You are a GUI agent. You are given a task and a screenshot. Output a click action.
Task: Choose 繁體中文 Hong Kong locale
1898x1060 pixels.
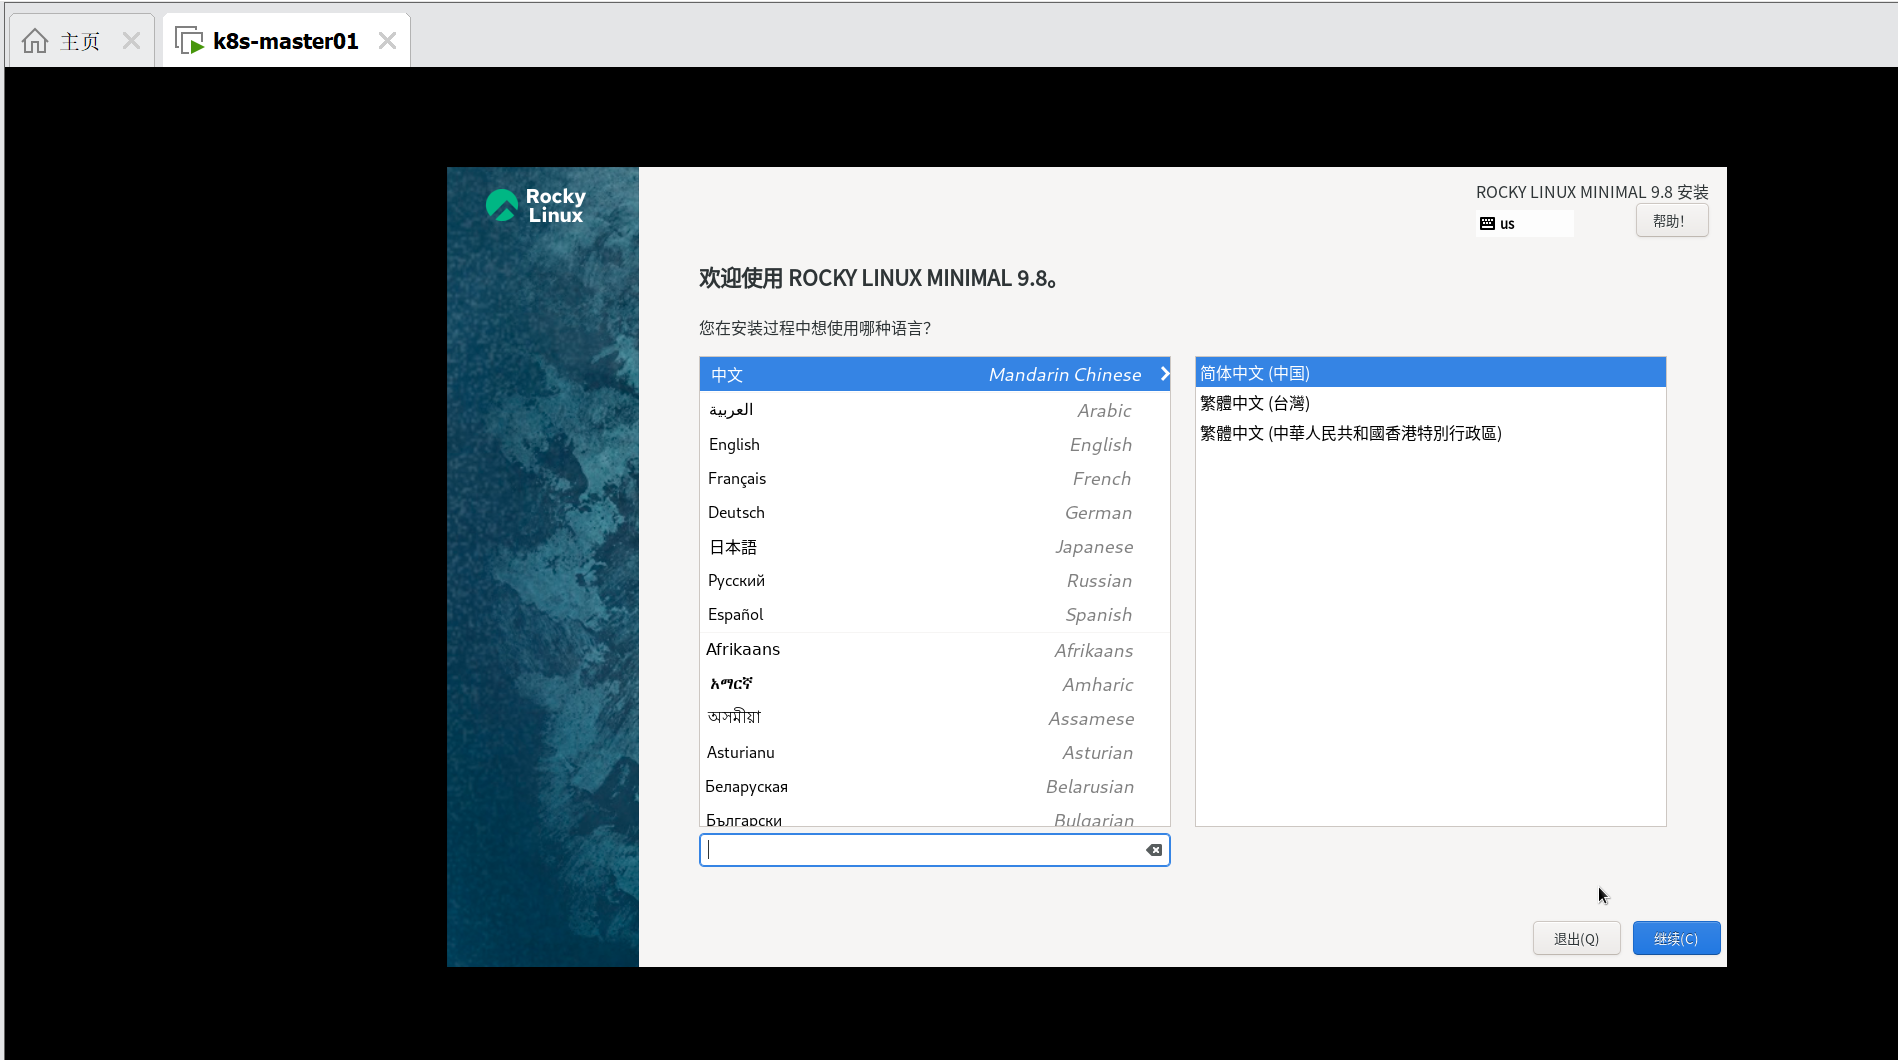(x=1430, y=433)
